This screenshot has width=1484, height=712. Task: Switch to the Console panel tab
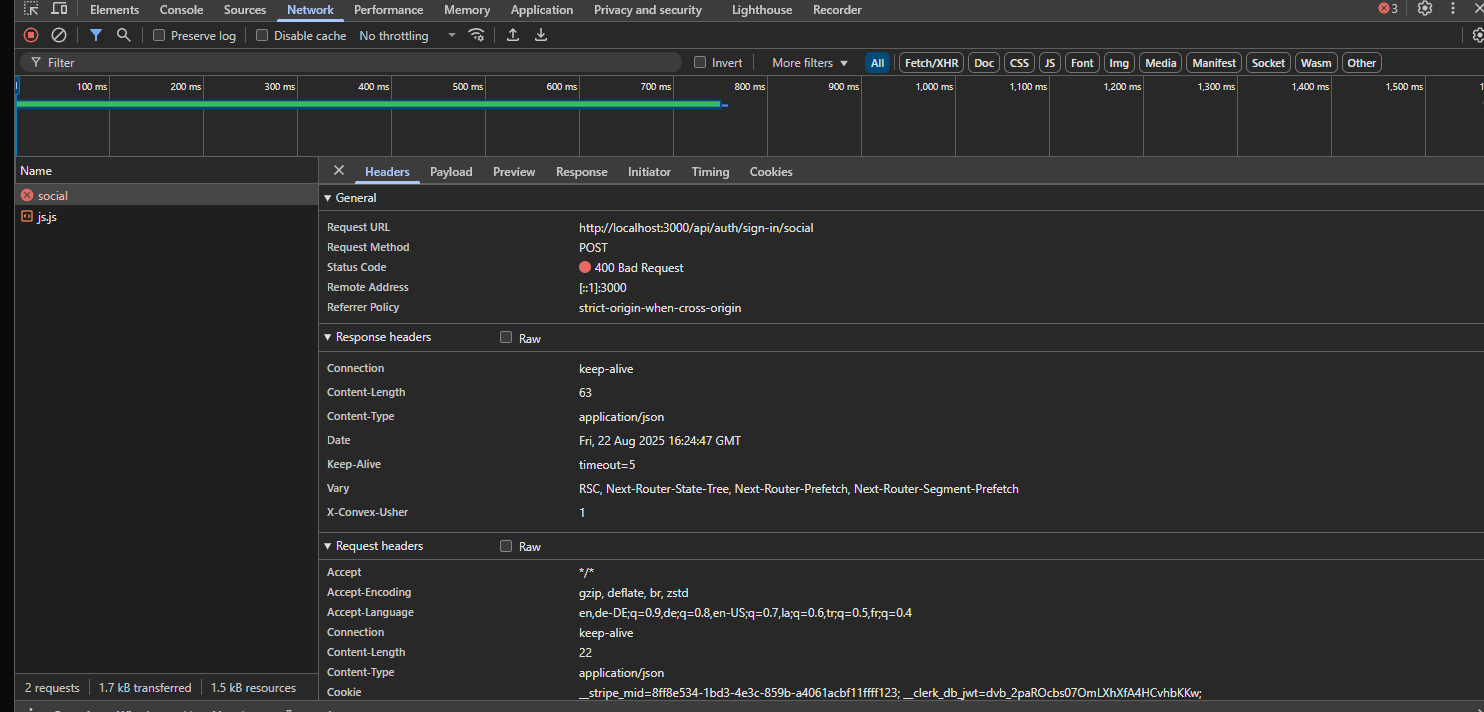point(182,10)
